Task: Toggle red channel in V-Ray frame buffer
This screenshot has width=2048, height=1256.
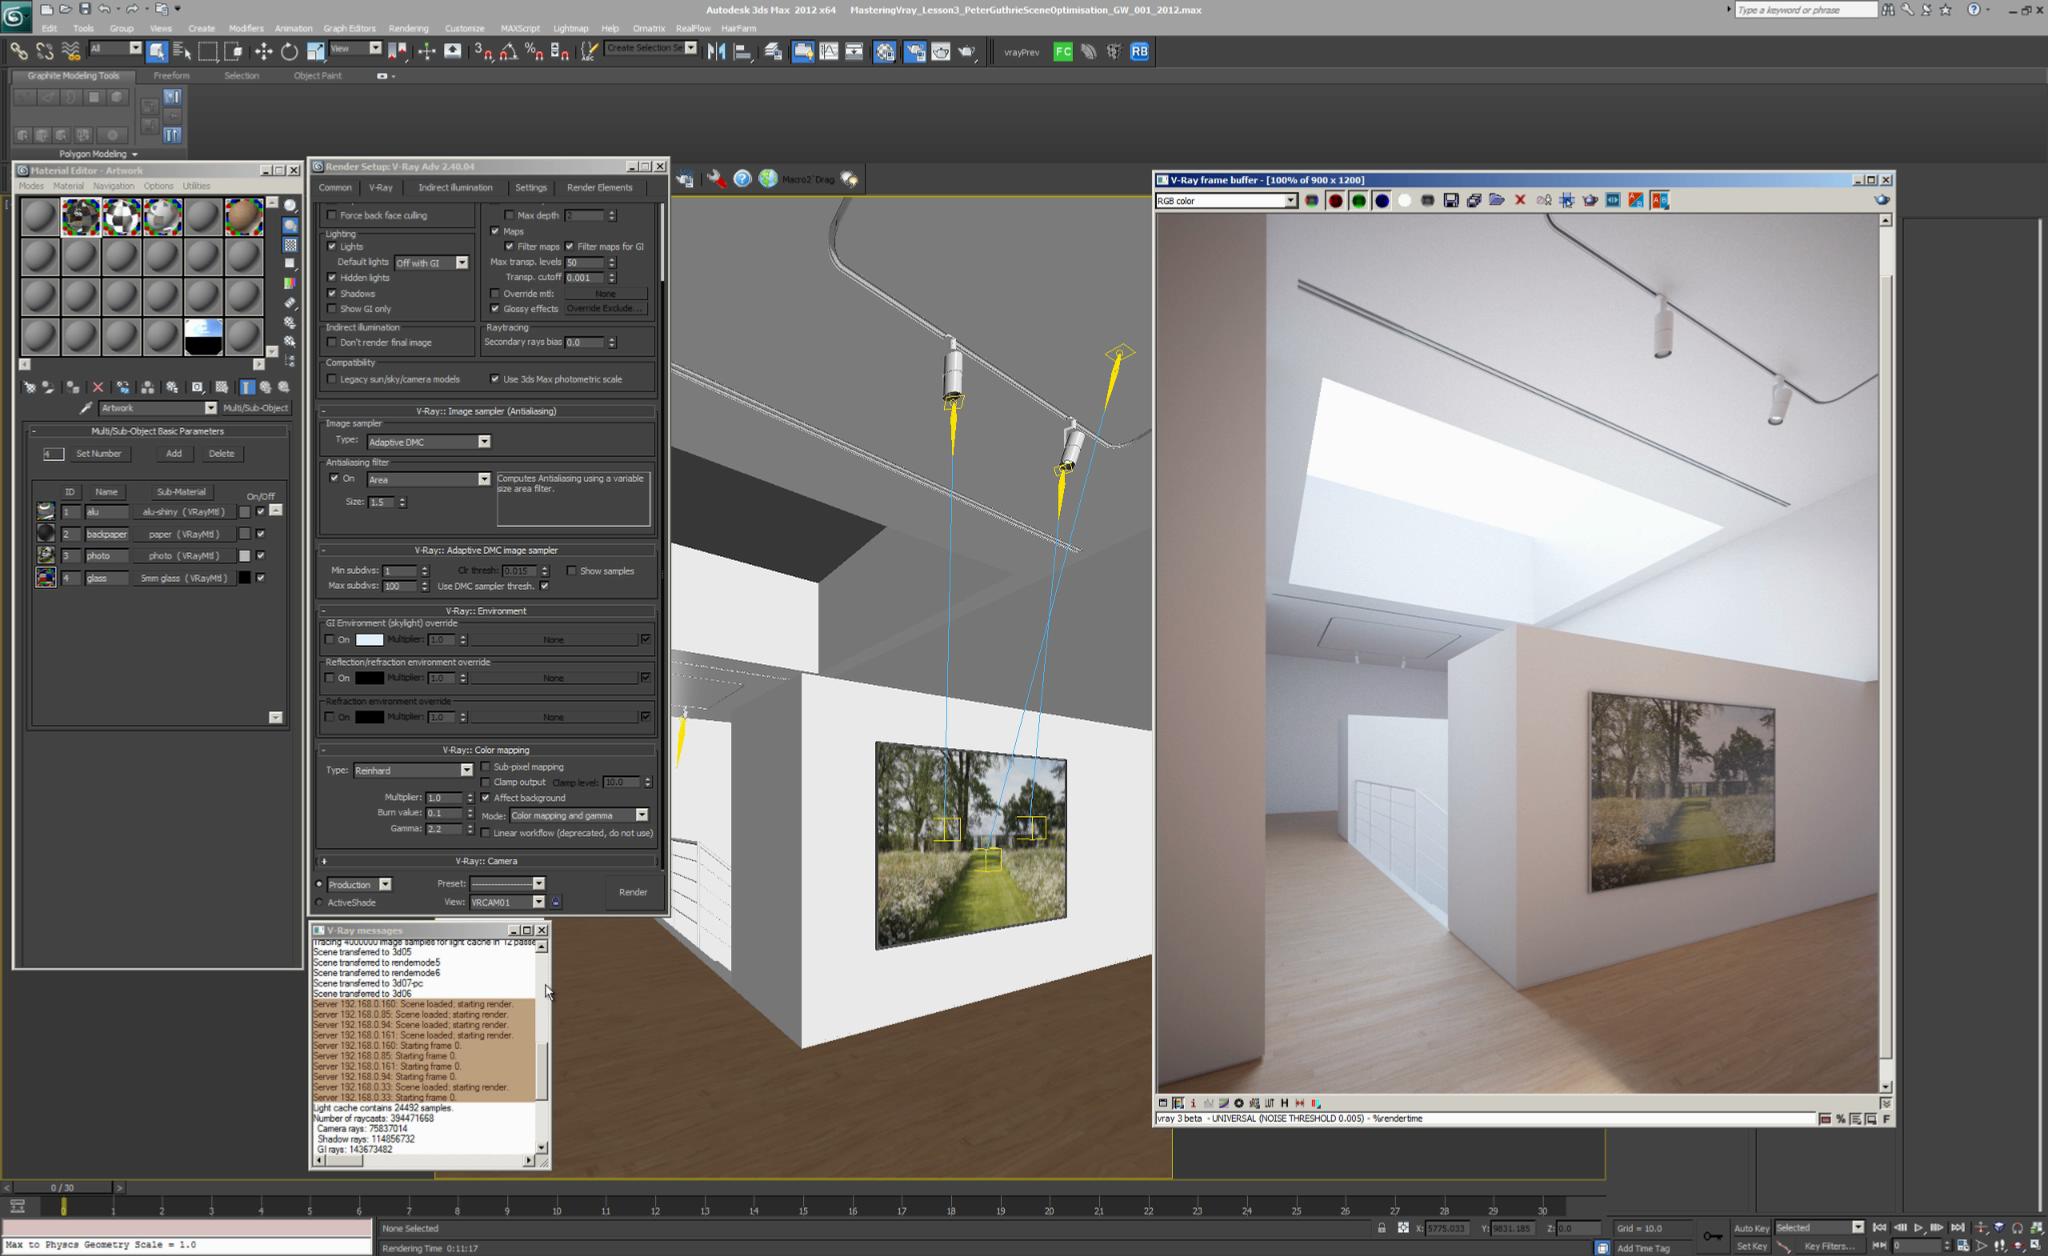Action: click(x=1335, y=201)
